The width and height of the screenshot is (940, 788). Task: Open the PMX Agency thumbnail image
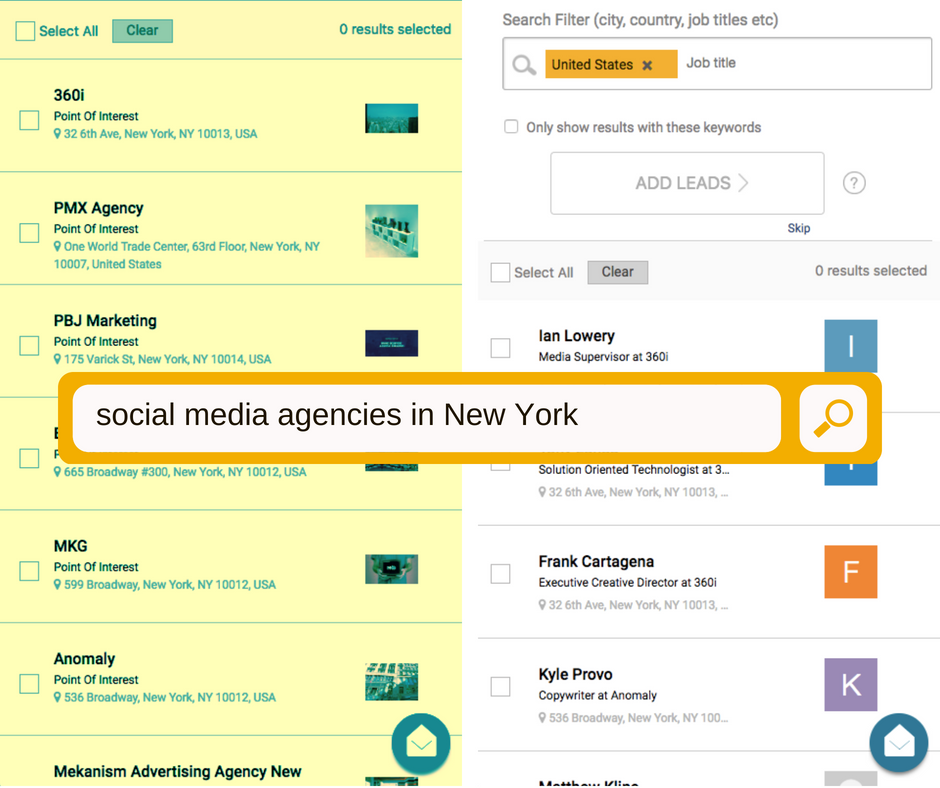(x=391, y=231)
